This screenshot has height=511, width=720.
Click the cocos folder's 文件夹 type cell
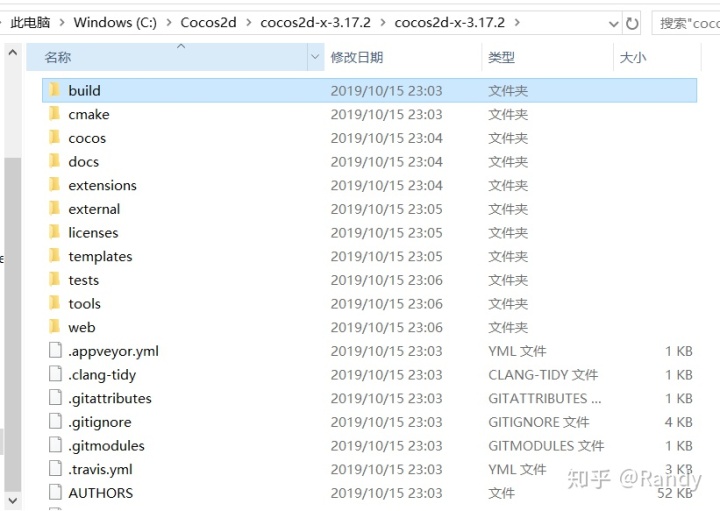click(x=508, y=138)
